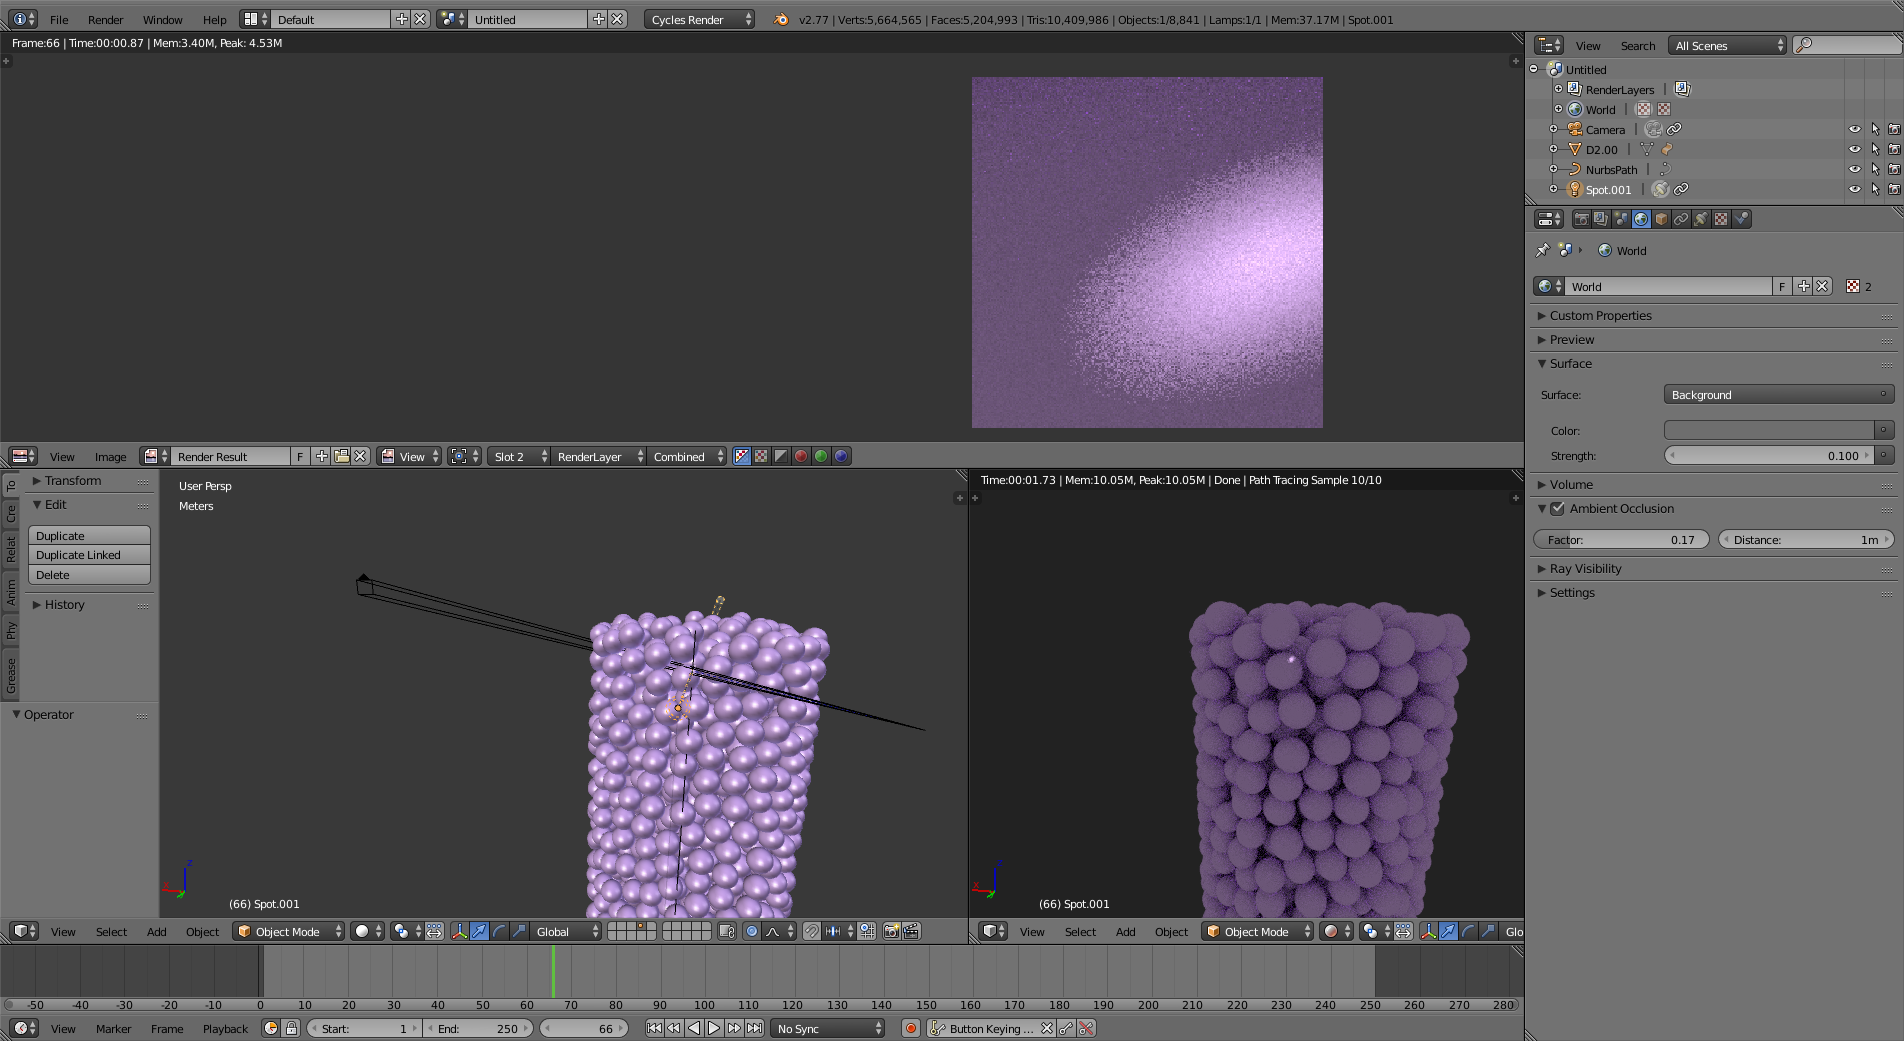Play the animation forward
Viewport: 1904px width, 1041px height.
click(714, 1028)
